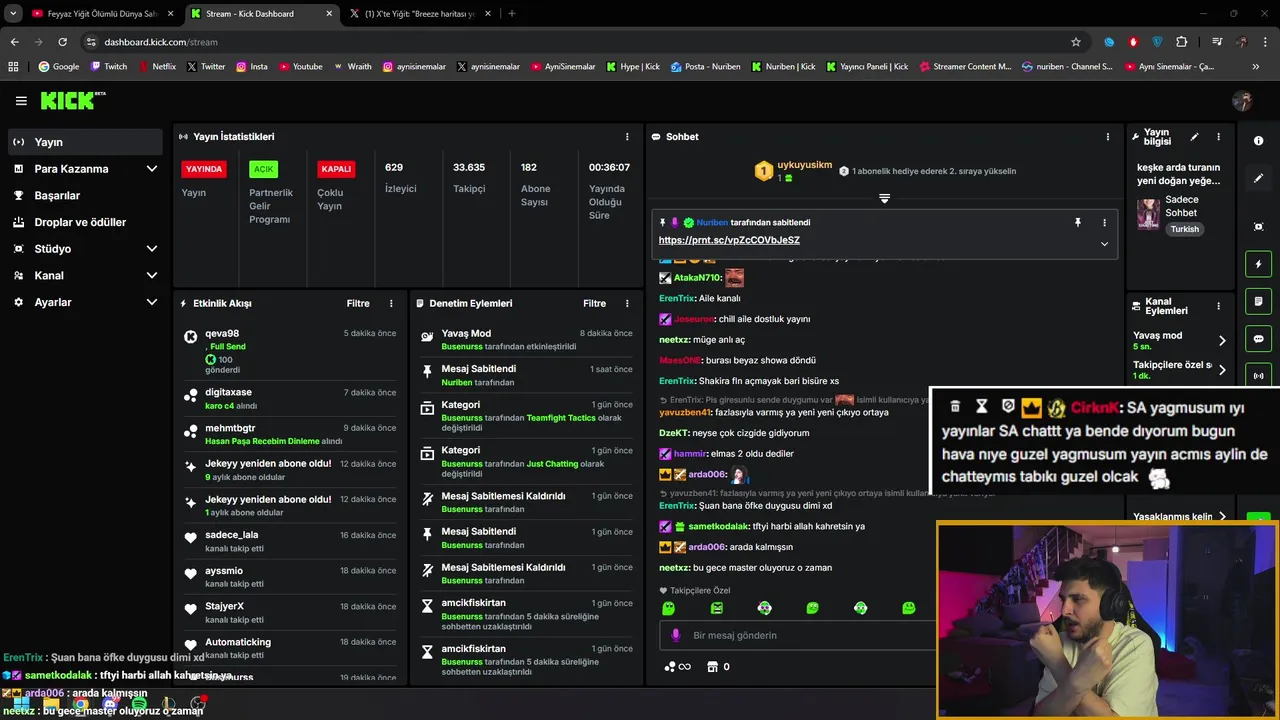Screen dimensions: 1280x720
Task: Expand the Stüdyo sidebar section
Action: click(x=85, y=249)
